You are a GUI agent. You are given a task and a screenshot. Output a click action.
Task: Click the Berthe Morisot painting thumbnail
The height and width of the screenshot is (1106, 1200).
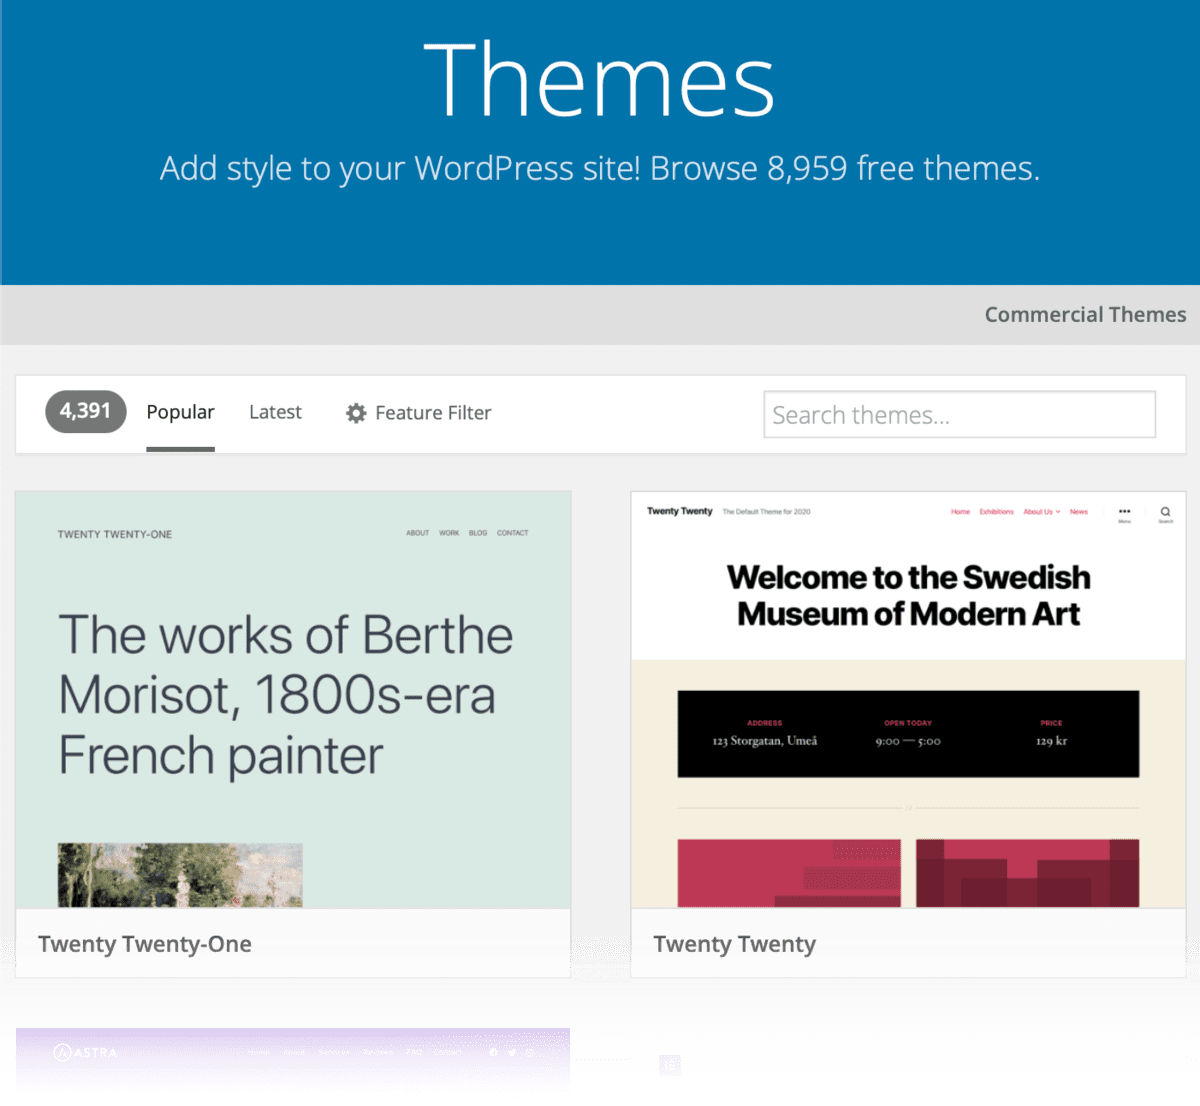pos(178,873)
